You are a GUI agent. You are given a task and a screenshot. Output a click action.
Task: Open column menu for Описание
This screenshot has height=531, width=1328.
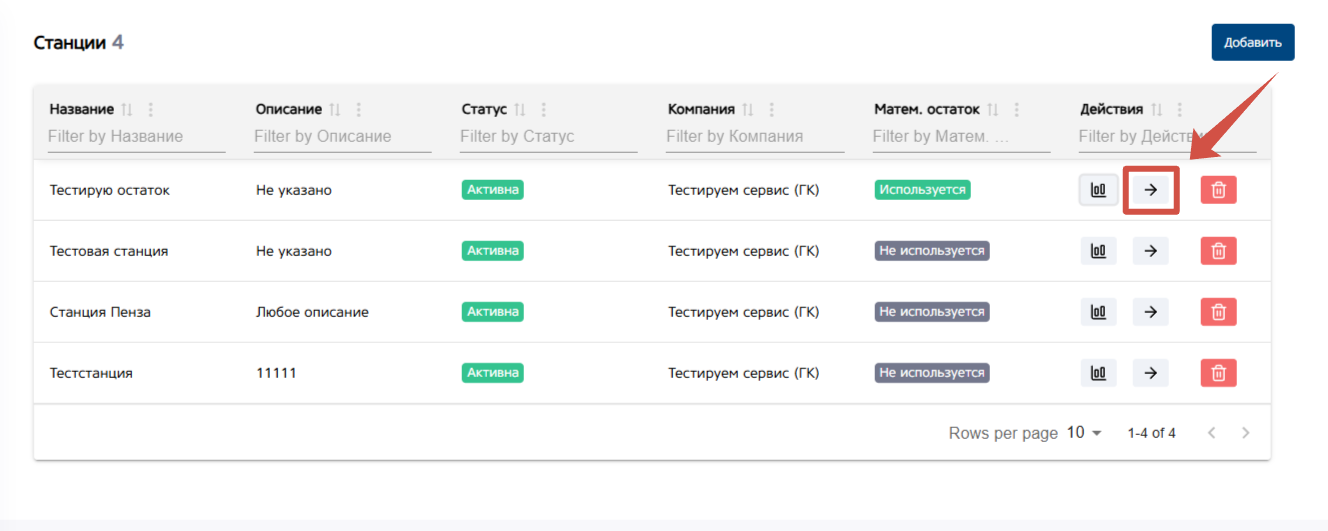click(359, 109)
